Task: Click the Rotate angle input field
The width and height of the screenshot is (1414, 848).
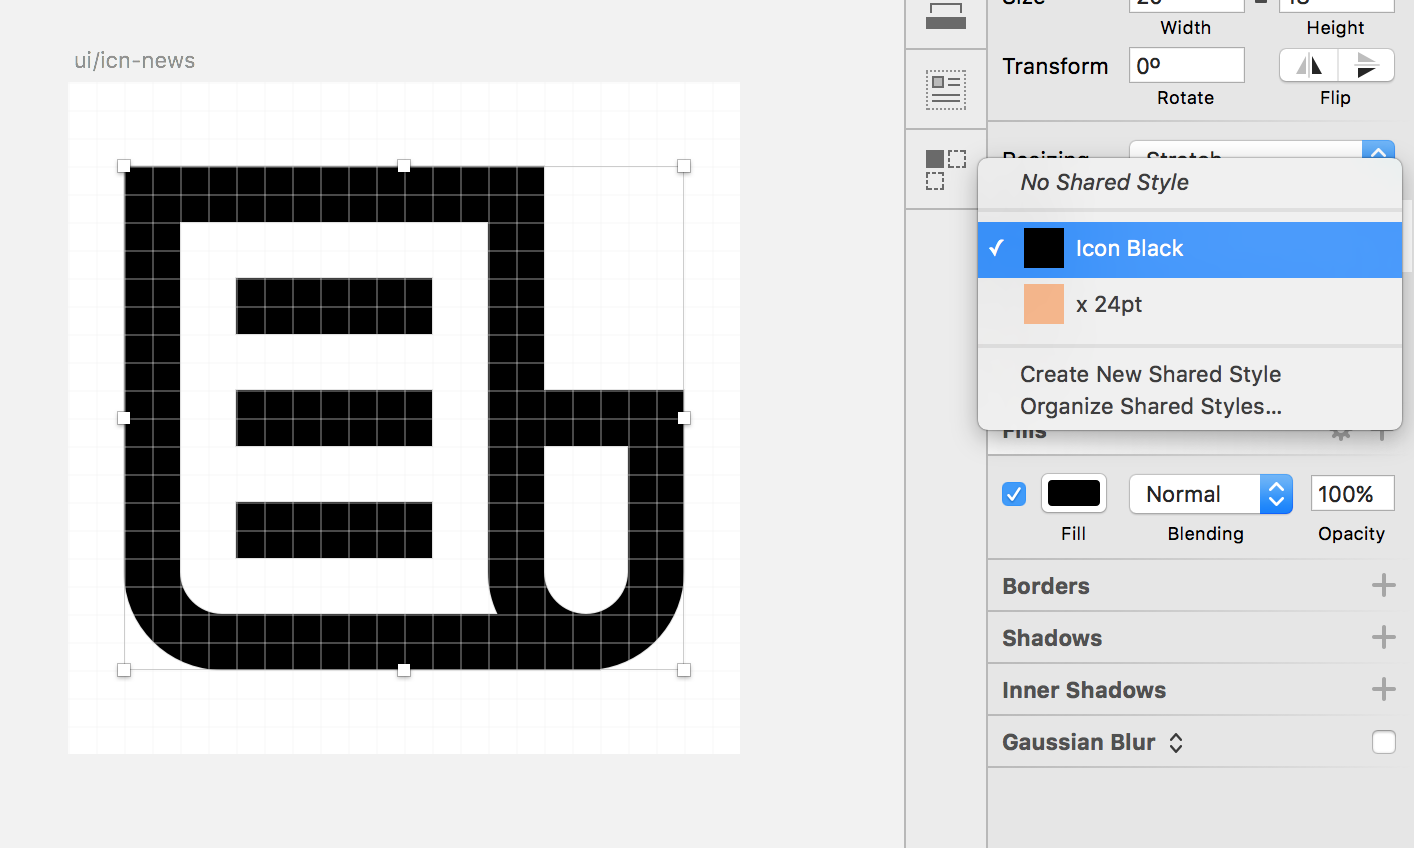Action: (1186, 66)
